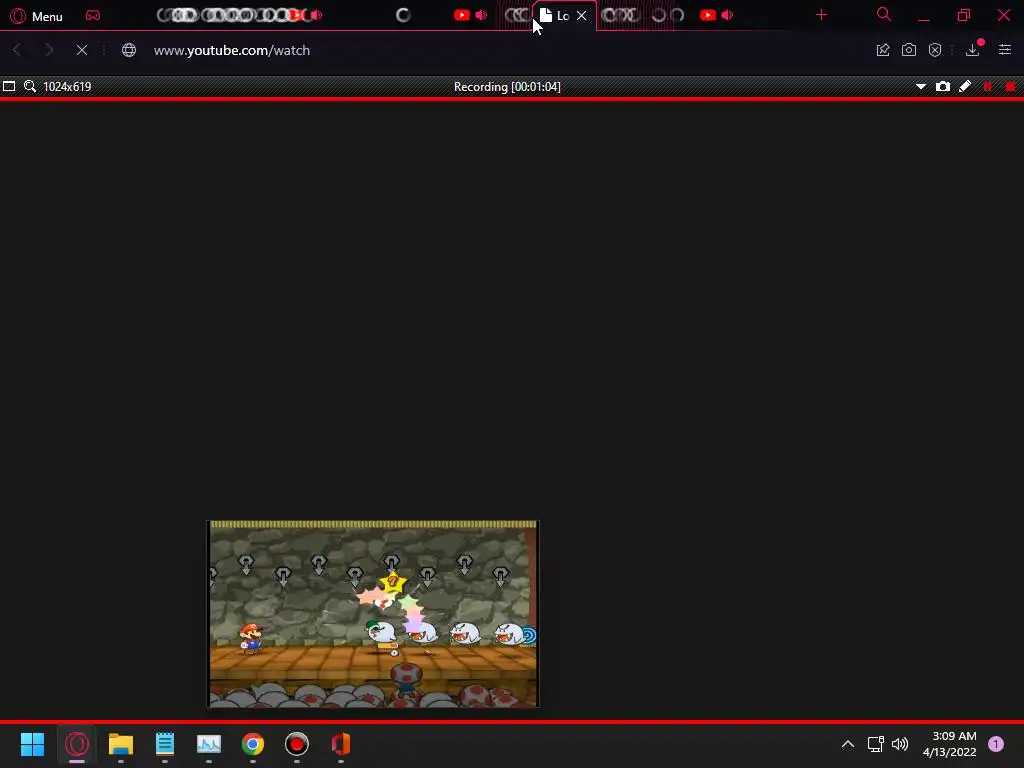Pause the recording with red pause button
The image size is (1024, 768).
click(x=987, y=86)
